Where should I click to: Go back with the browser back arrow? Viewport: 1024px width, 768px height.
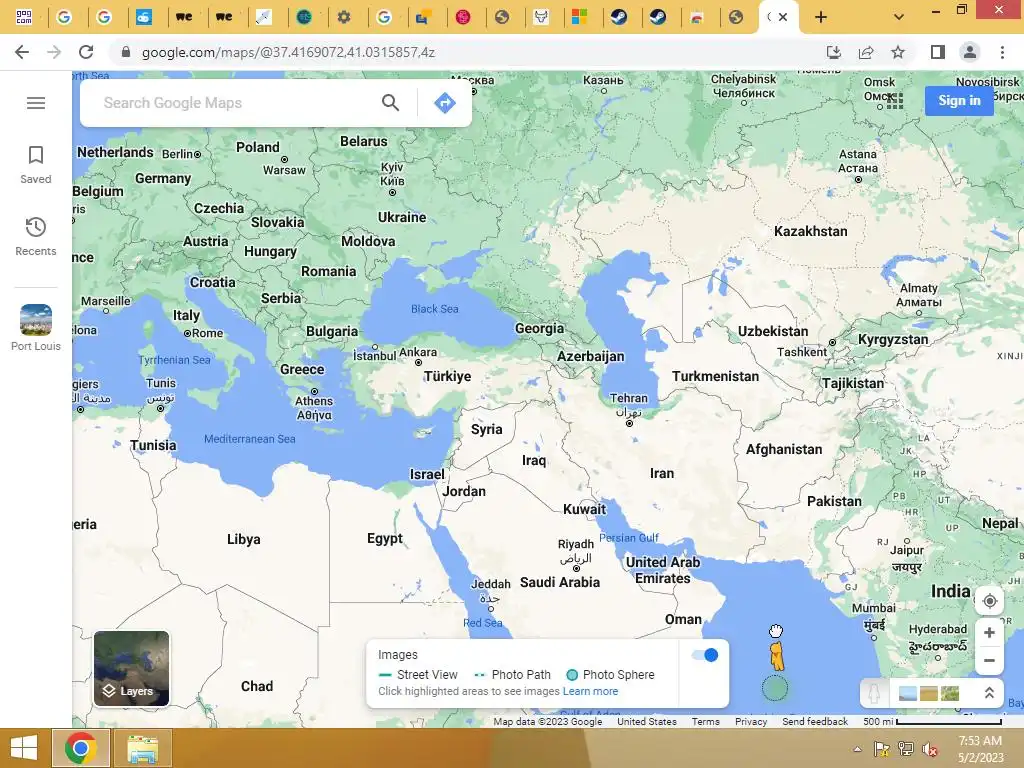22,52
